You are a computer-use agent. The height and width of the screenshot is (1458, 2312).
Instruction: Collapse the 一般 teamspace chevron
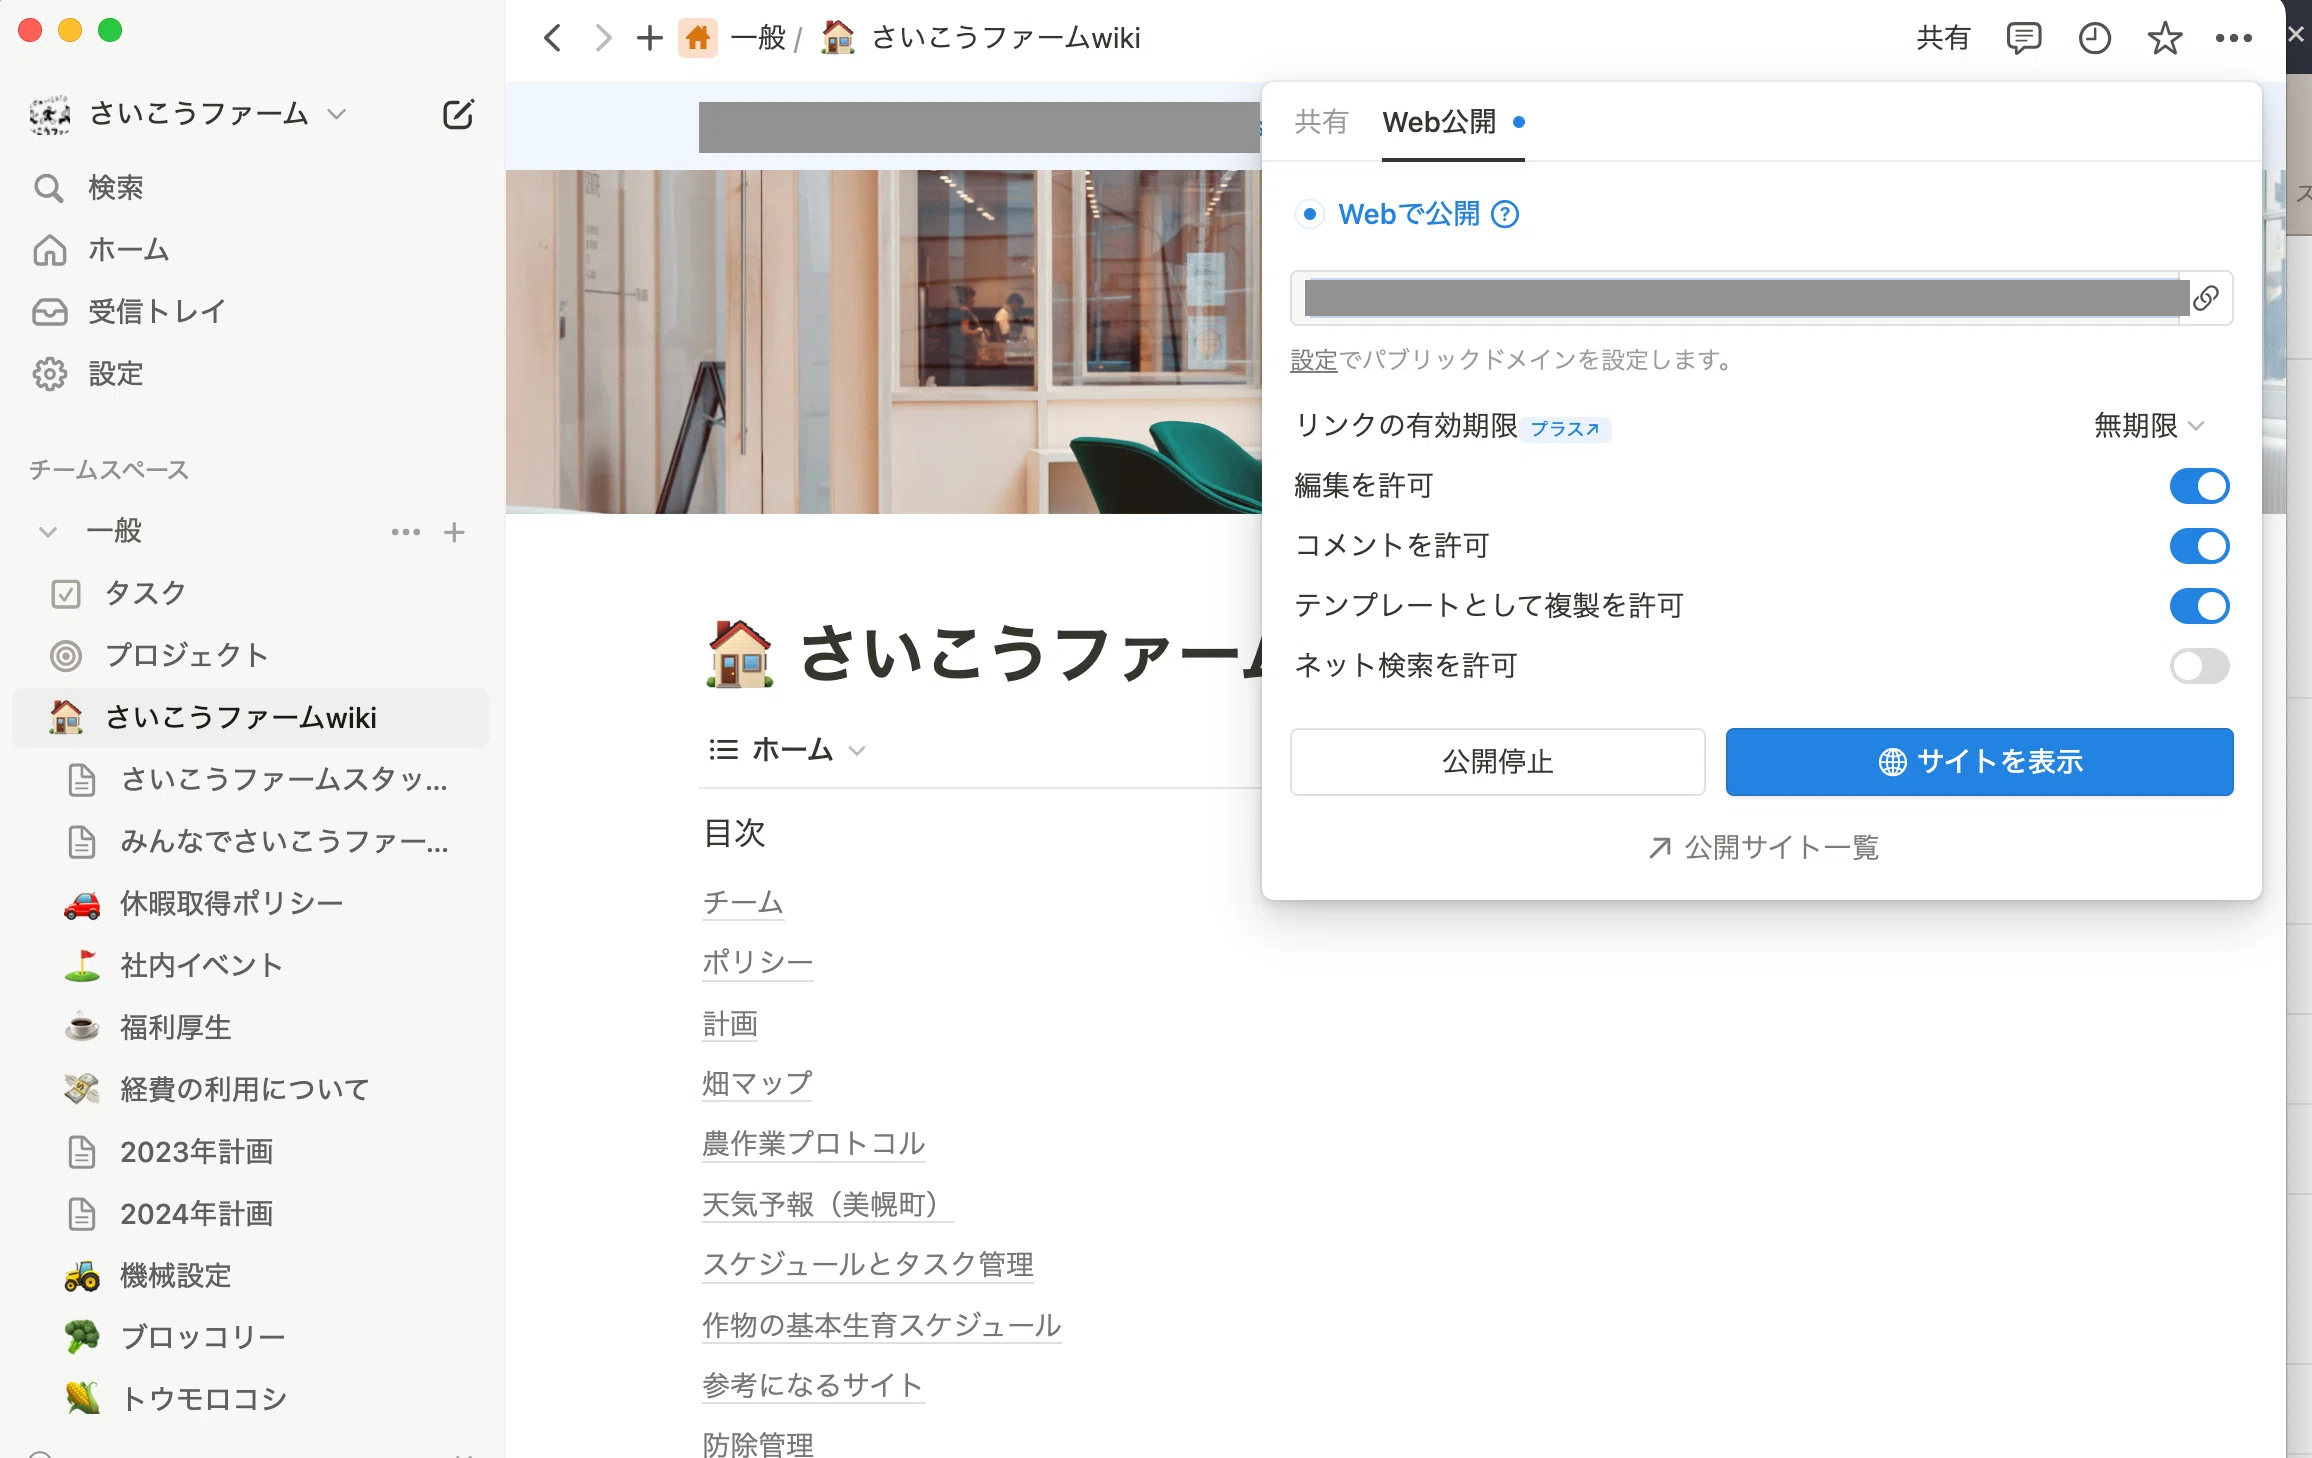coord(47,532)
